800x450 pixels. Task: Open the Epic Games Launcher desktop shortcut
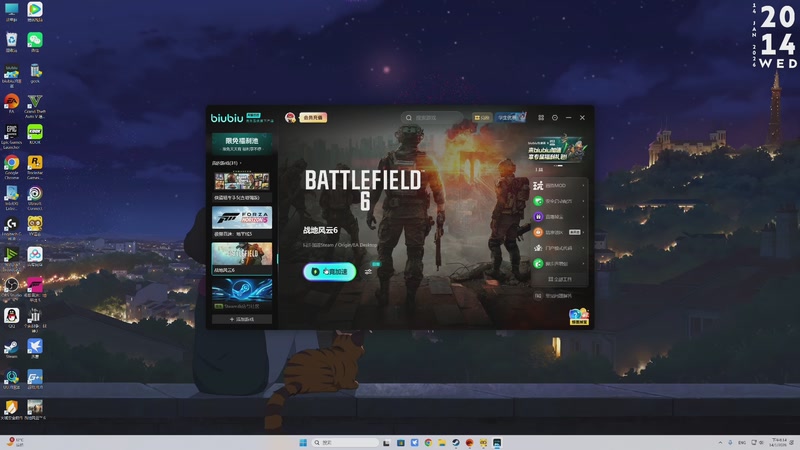(x=12, y=137)
